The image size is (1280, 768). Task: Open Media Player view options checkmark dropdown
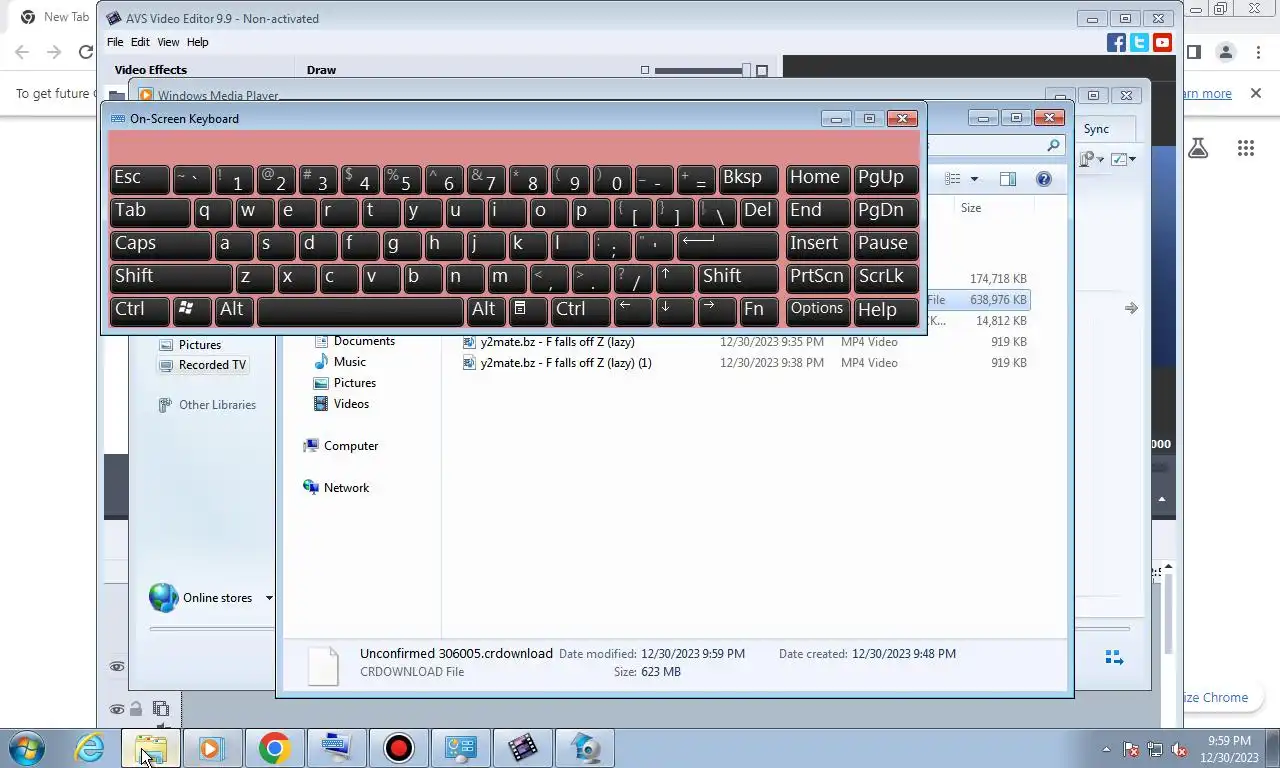coord(1124,159)
